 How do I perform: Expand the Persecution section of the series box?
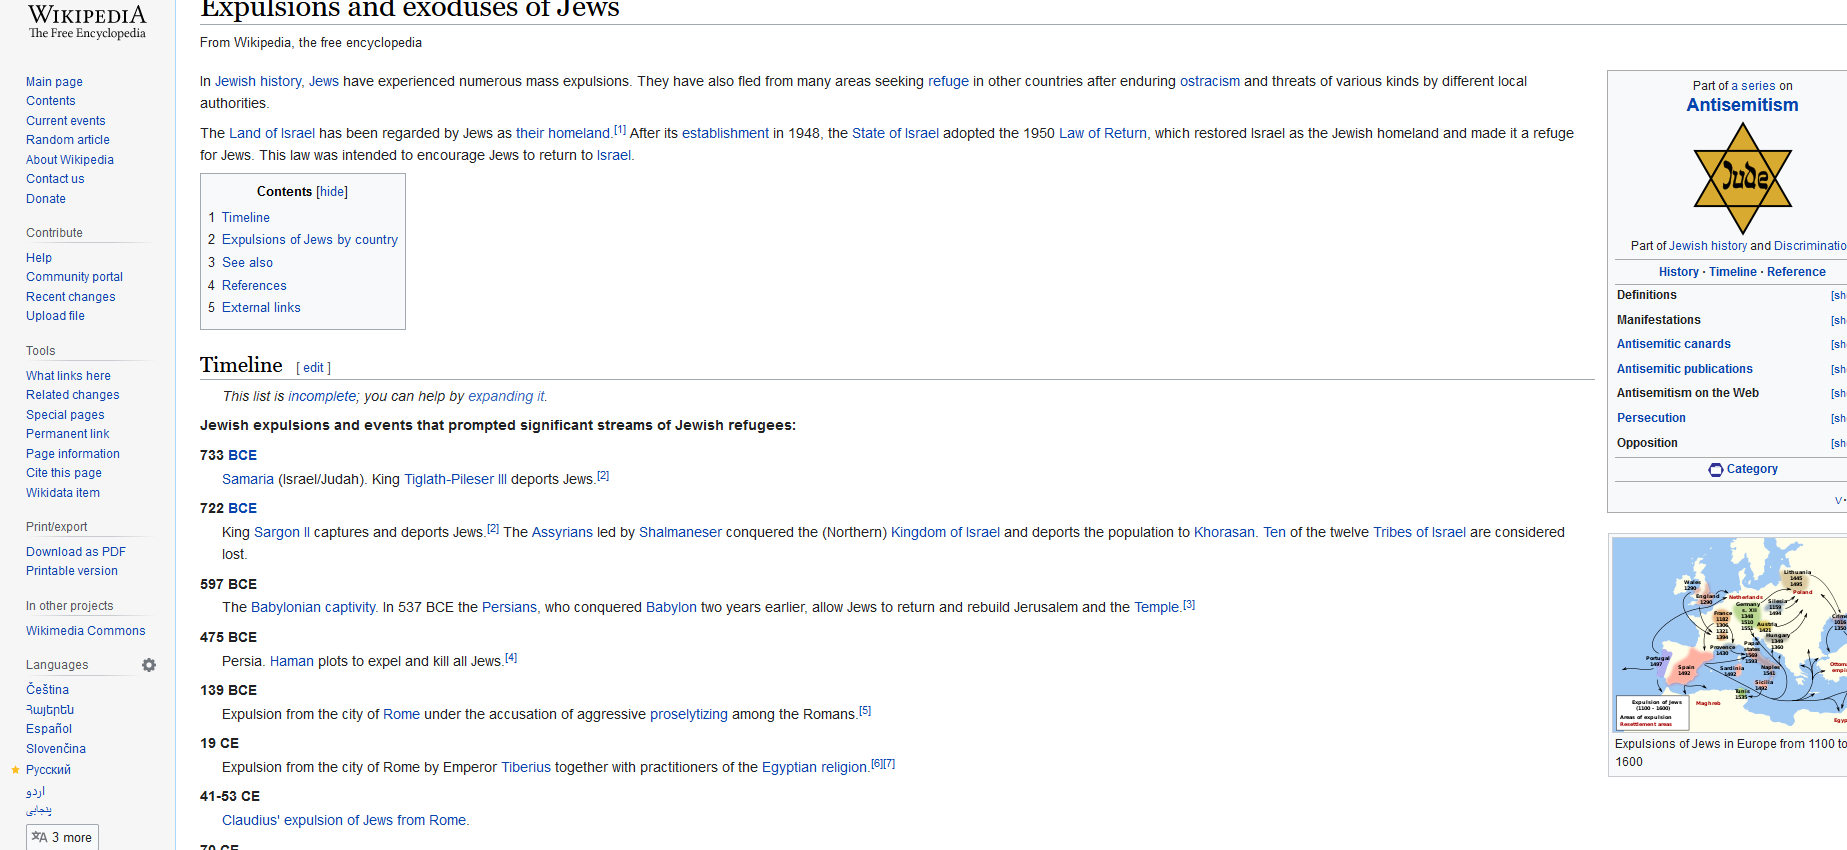pyautogui.click(x=1837, y=419)
